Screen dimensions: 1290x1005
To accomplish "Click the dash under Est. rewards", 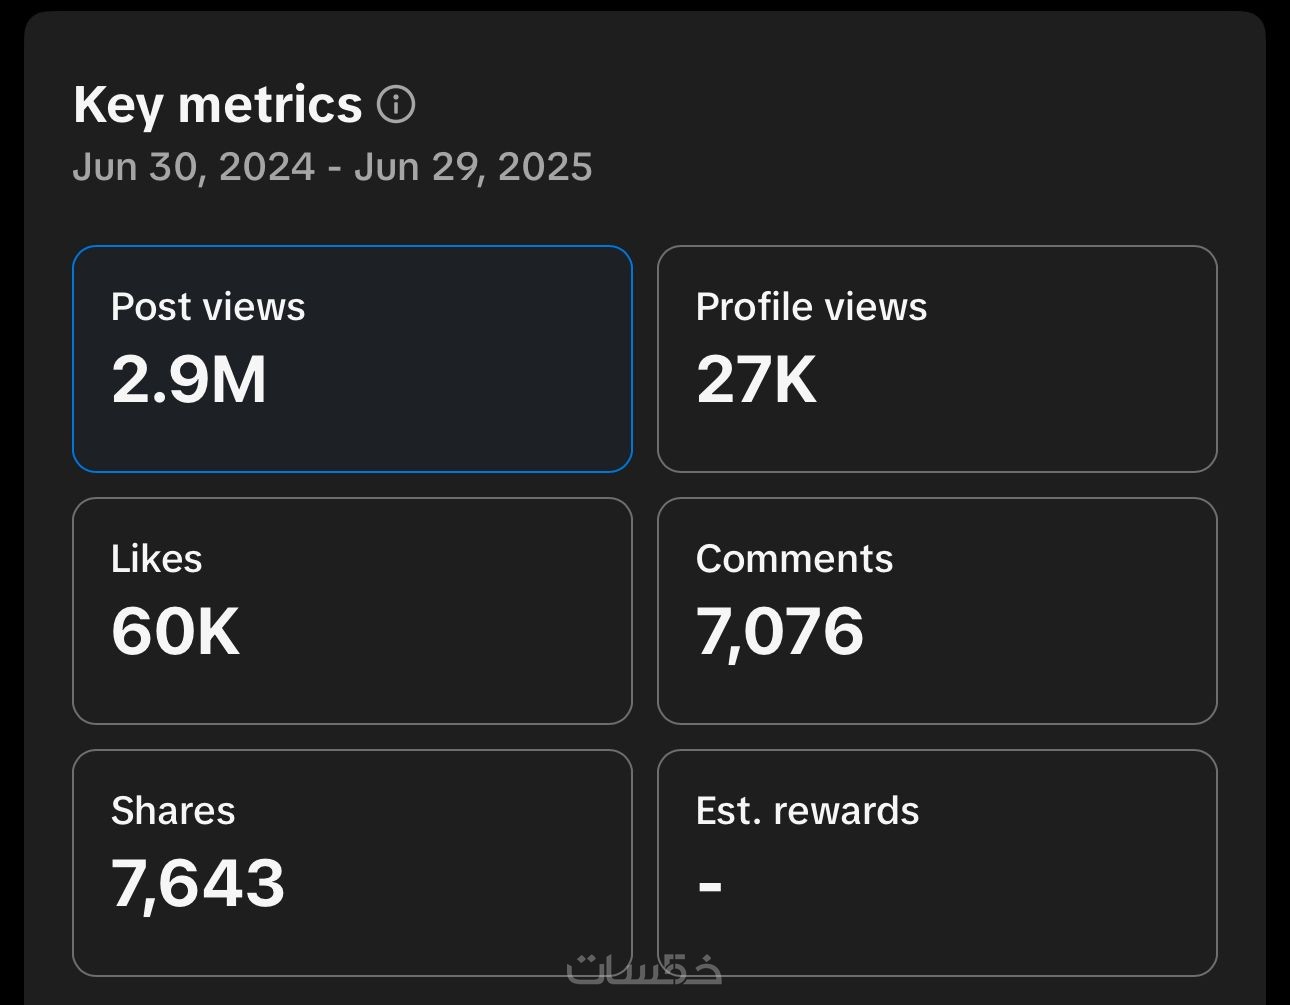I will [709, 885].
